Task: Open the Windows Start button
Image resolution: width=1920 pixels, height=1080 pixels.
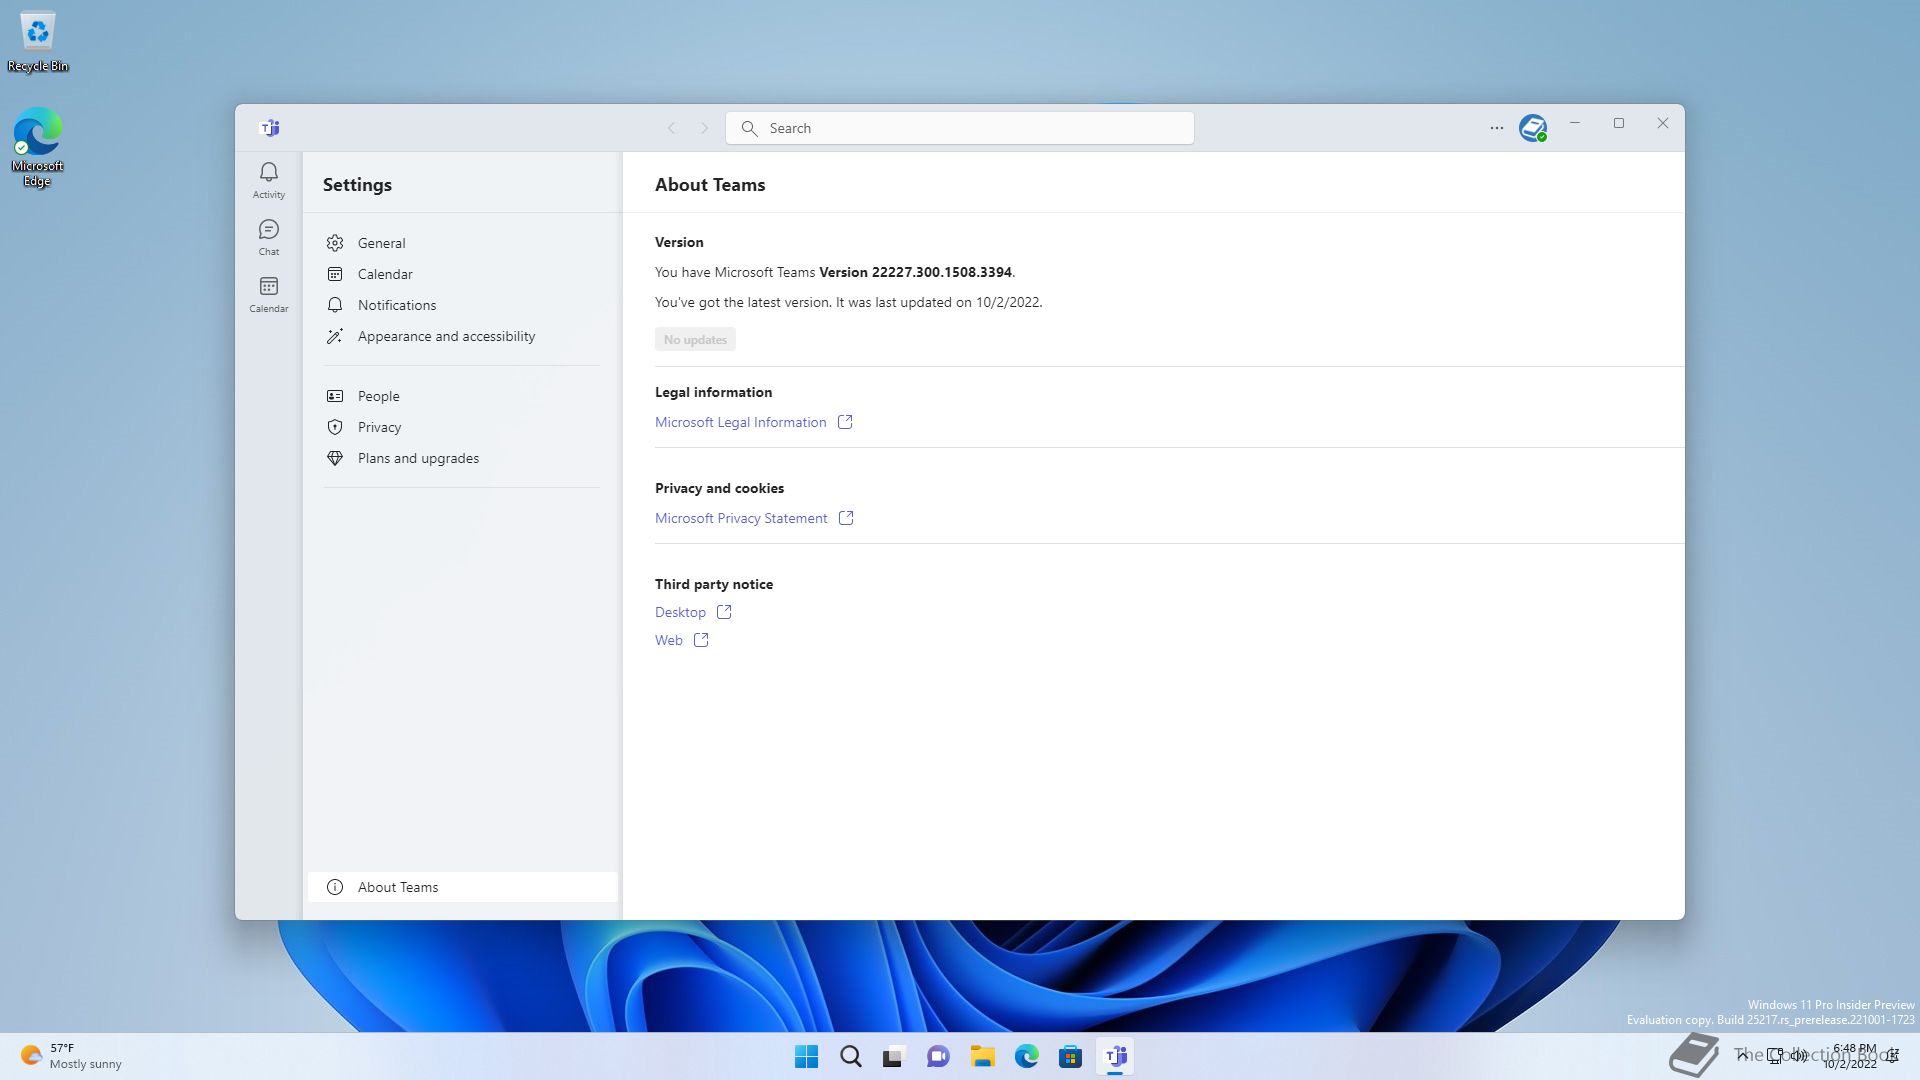Action: pyautogui.click(x=806, y=1056)
